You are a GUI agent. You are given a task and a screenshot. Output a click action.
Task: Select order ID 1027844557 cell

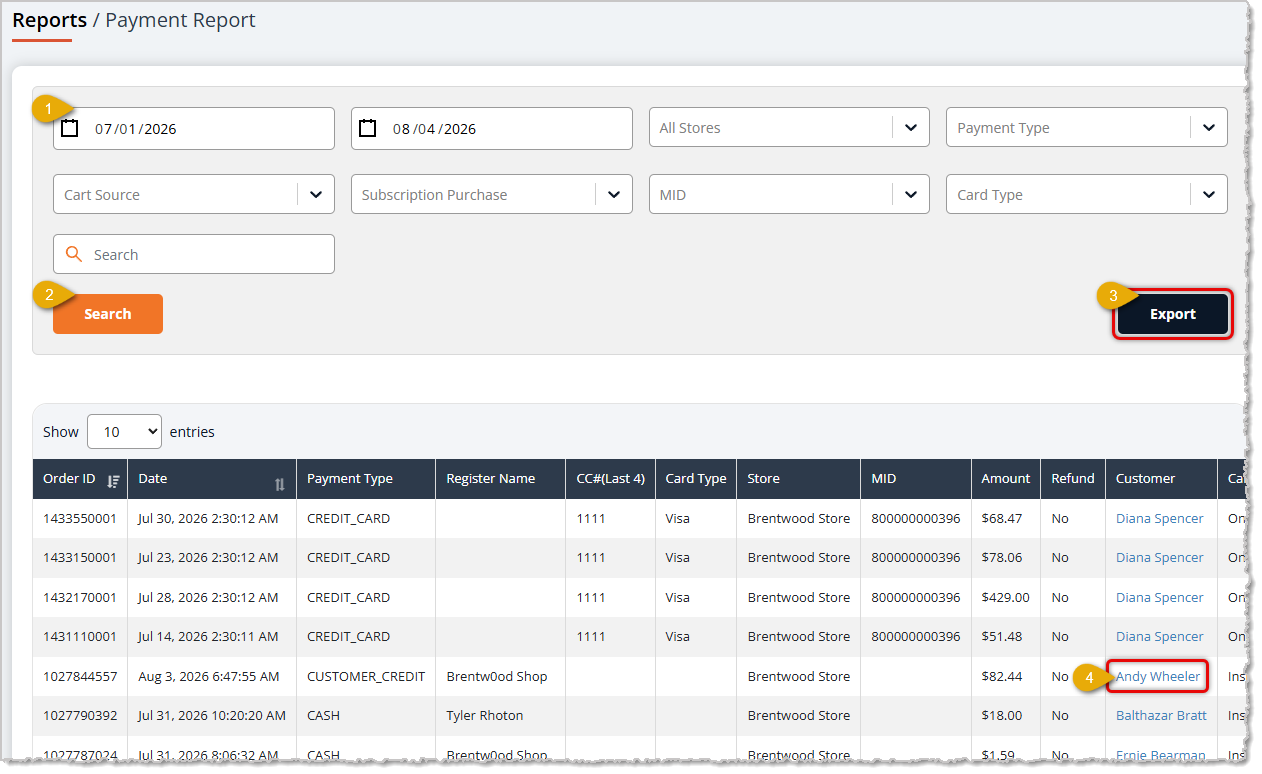[x=80, y=676]
